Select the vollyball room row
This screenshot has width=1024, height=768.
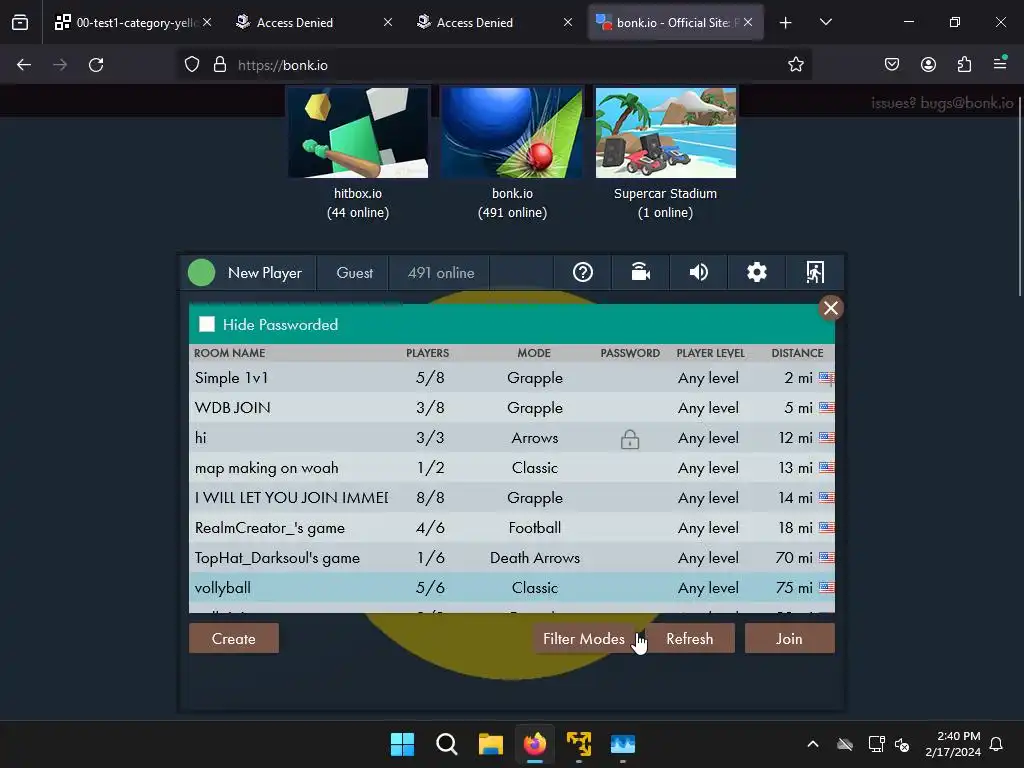click(x=512, y=588)
